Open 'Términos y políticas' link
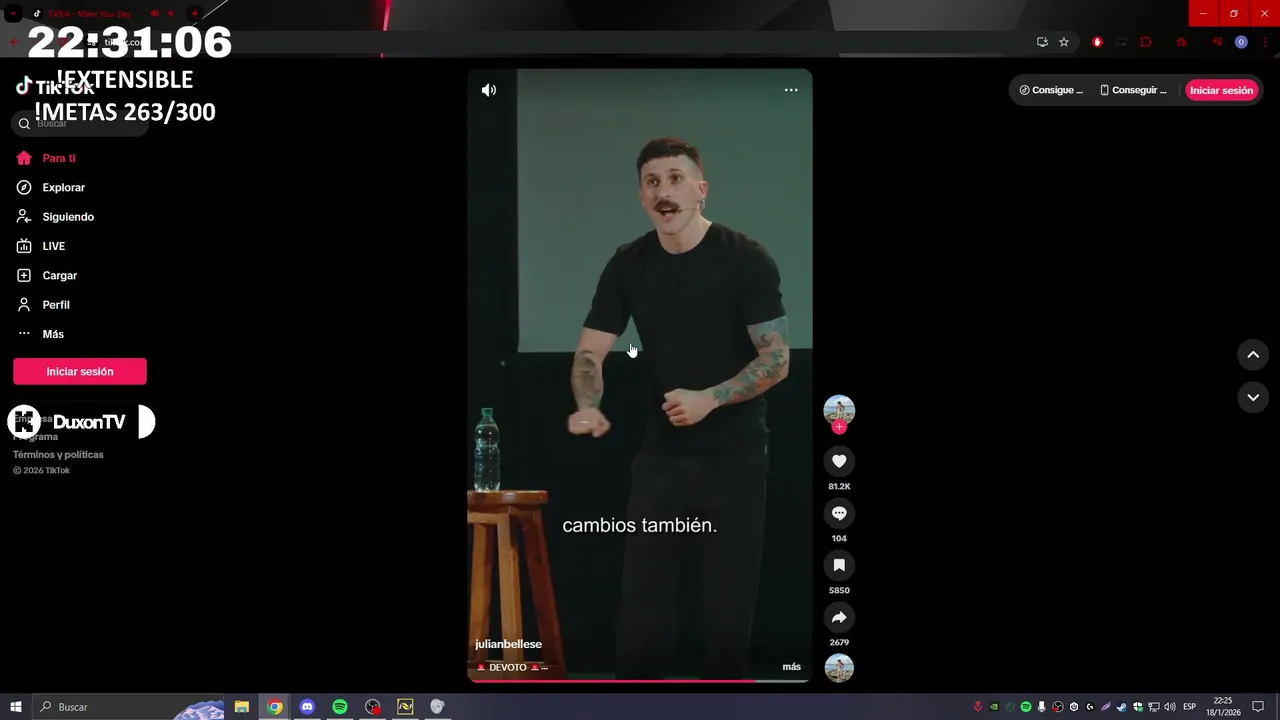This screenshot has width=1280, height=720. click(58, 454)
